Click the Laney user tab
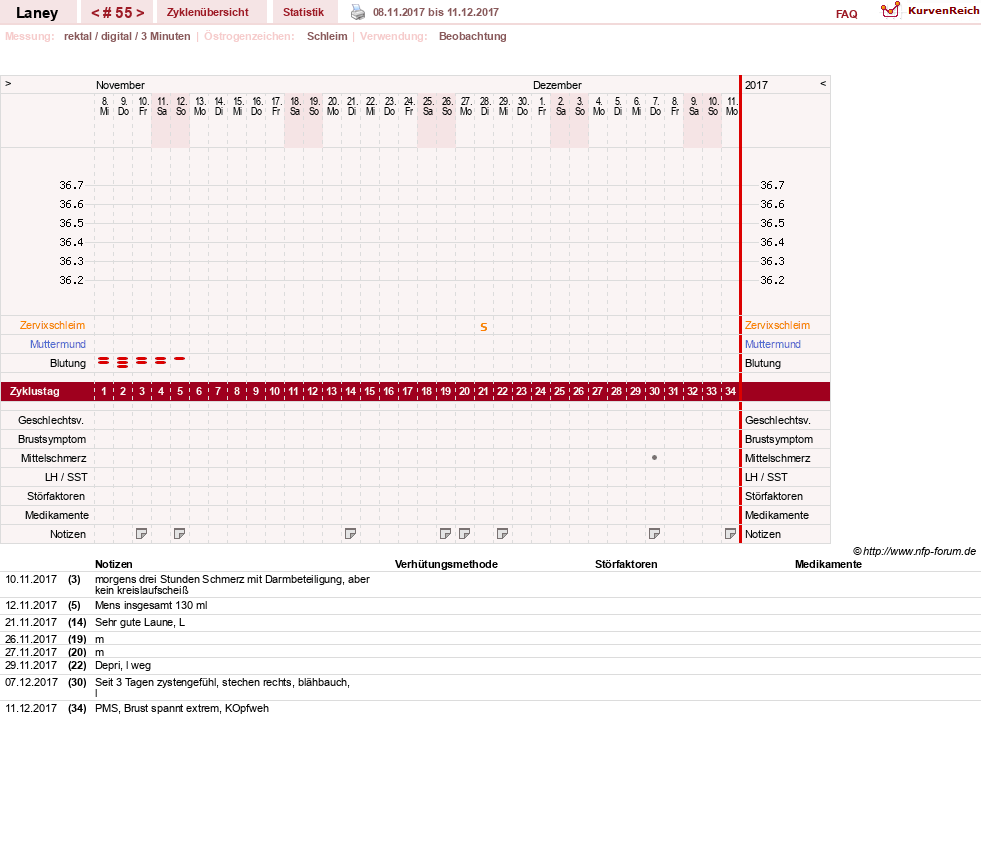This screenshot has height=851, width=981. tap(37, 12)
